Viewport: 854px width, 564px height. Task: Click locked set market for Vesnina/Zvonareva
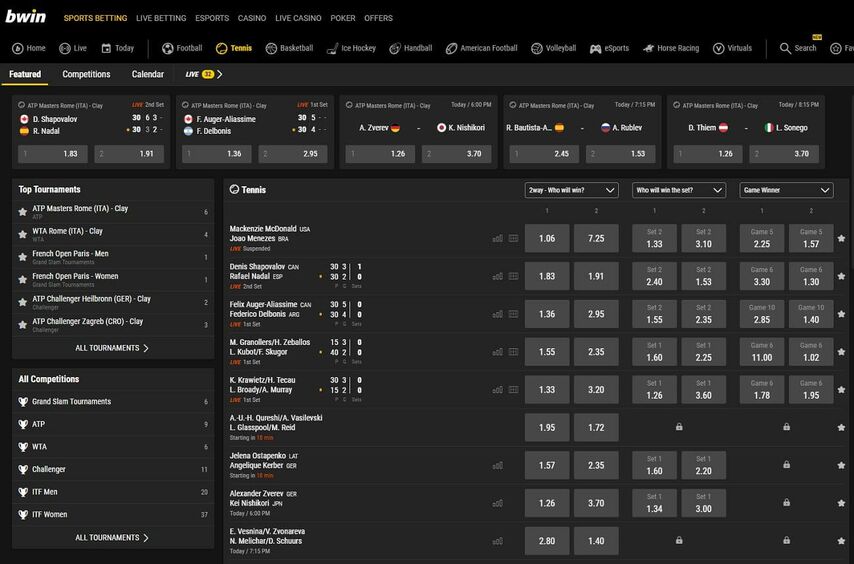[x=679, y=541]
